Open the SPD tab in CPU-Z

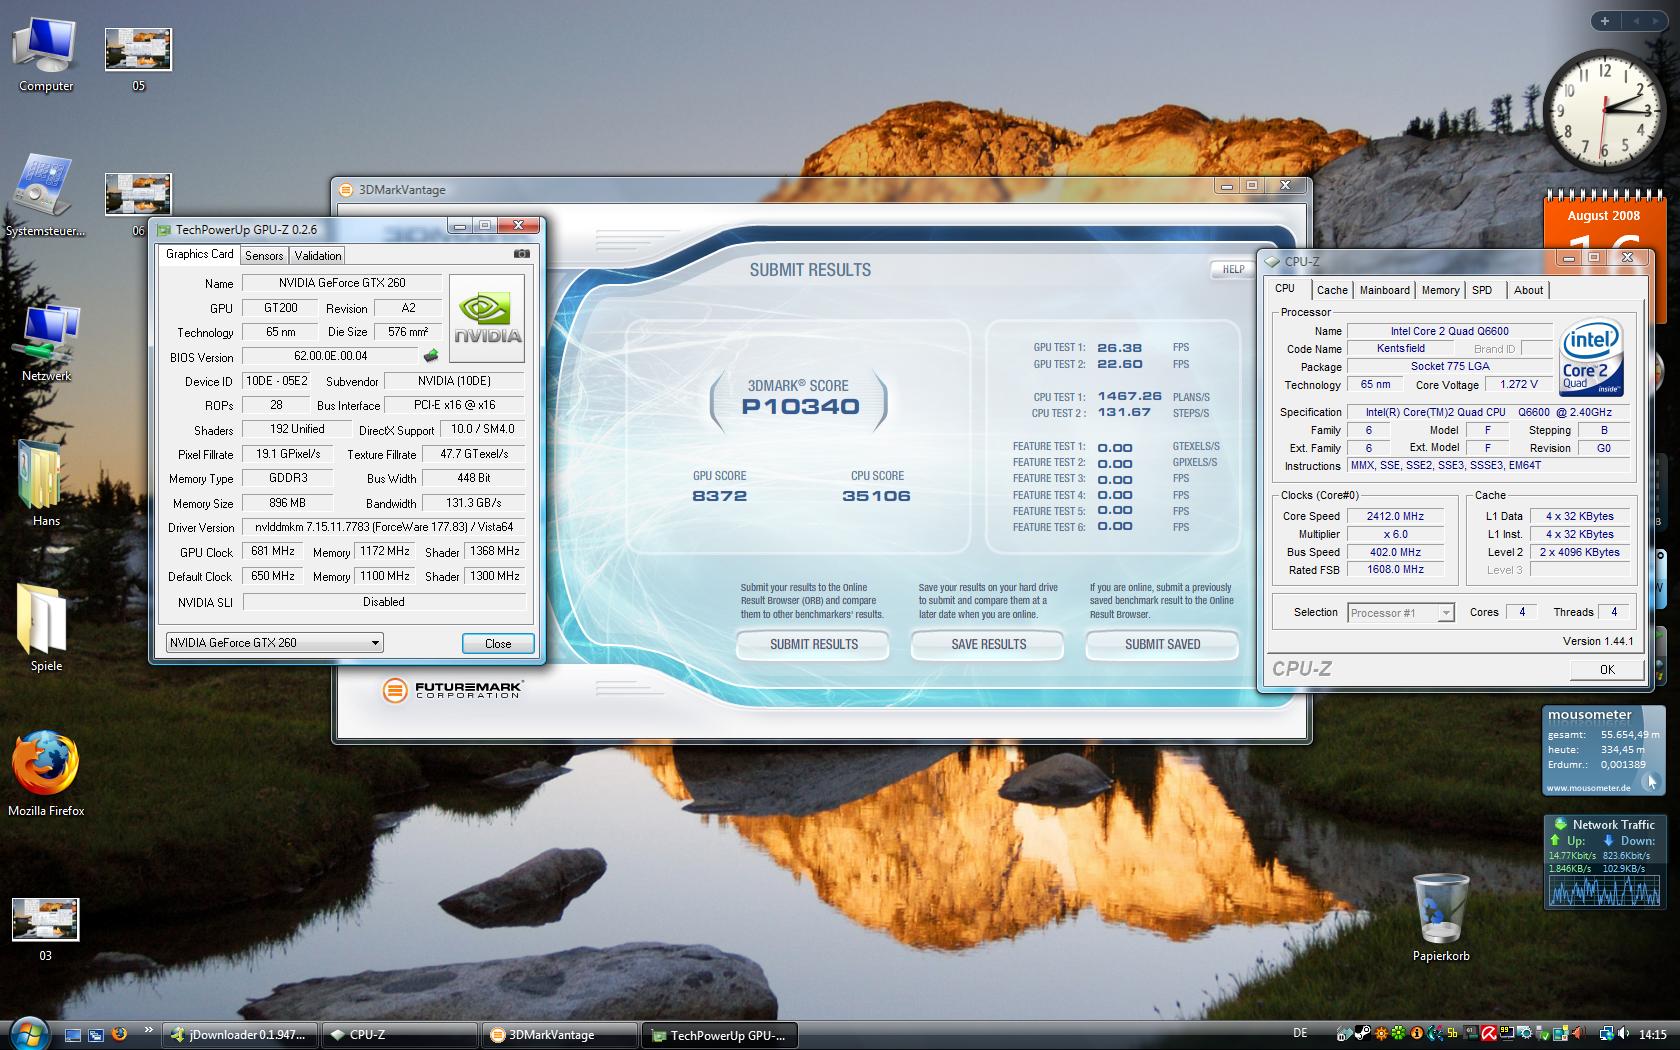pyautogui.click(x=1482, y=290)
